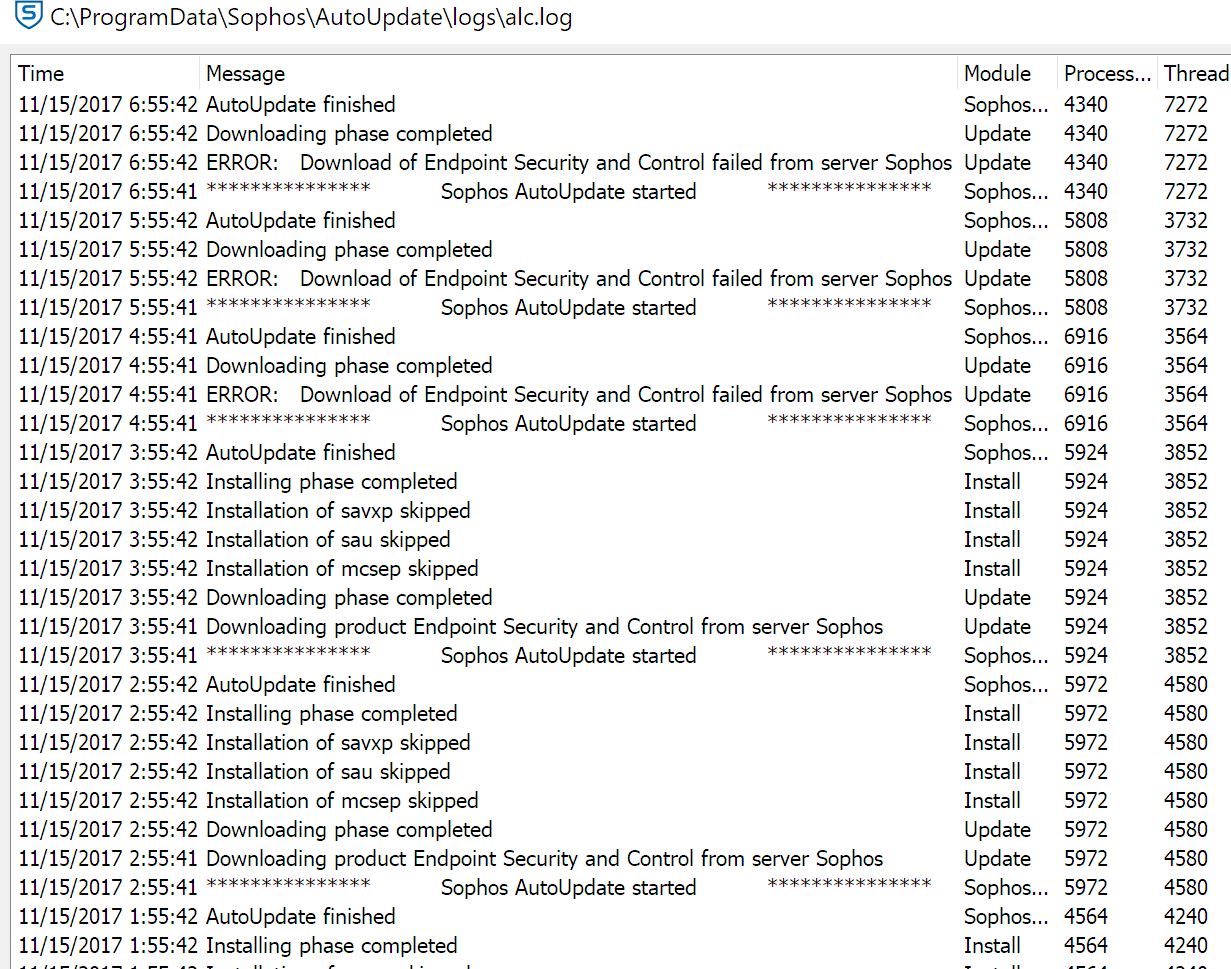Select the Install module cell of the 2:55:42 sau row

tap(992, 771)
